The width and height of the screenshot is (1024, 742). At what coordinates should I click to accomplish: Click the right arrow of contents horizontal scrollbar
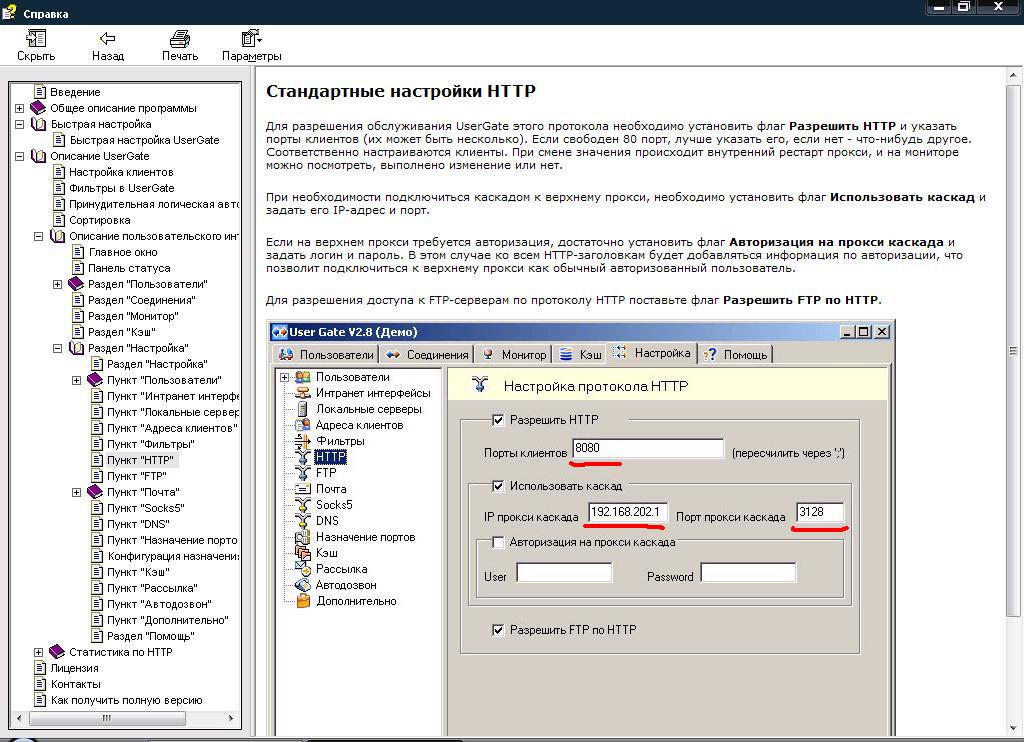231,718
